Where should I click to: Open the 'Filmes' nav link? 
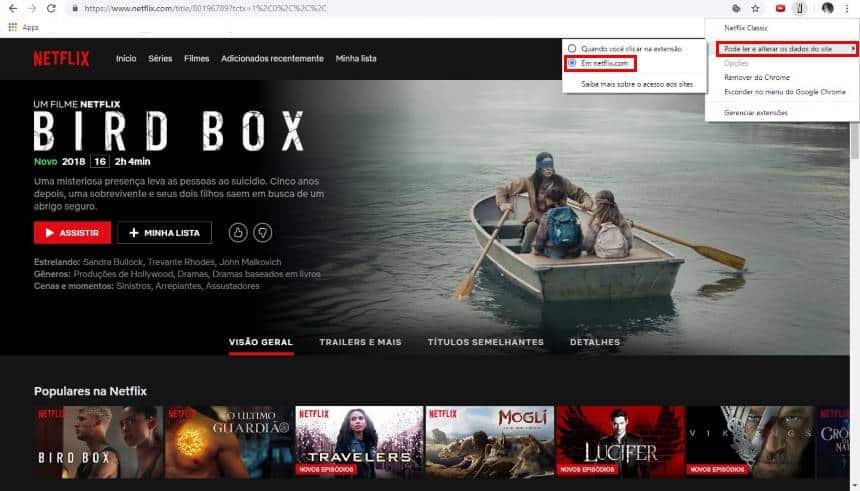click(x=196, y=59)
